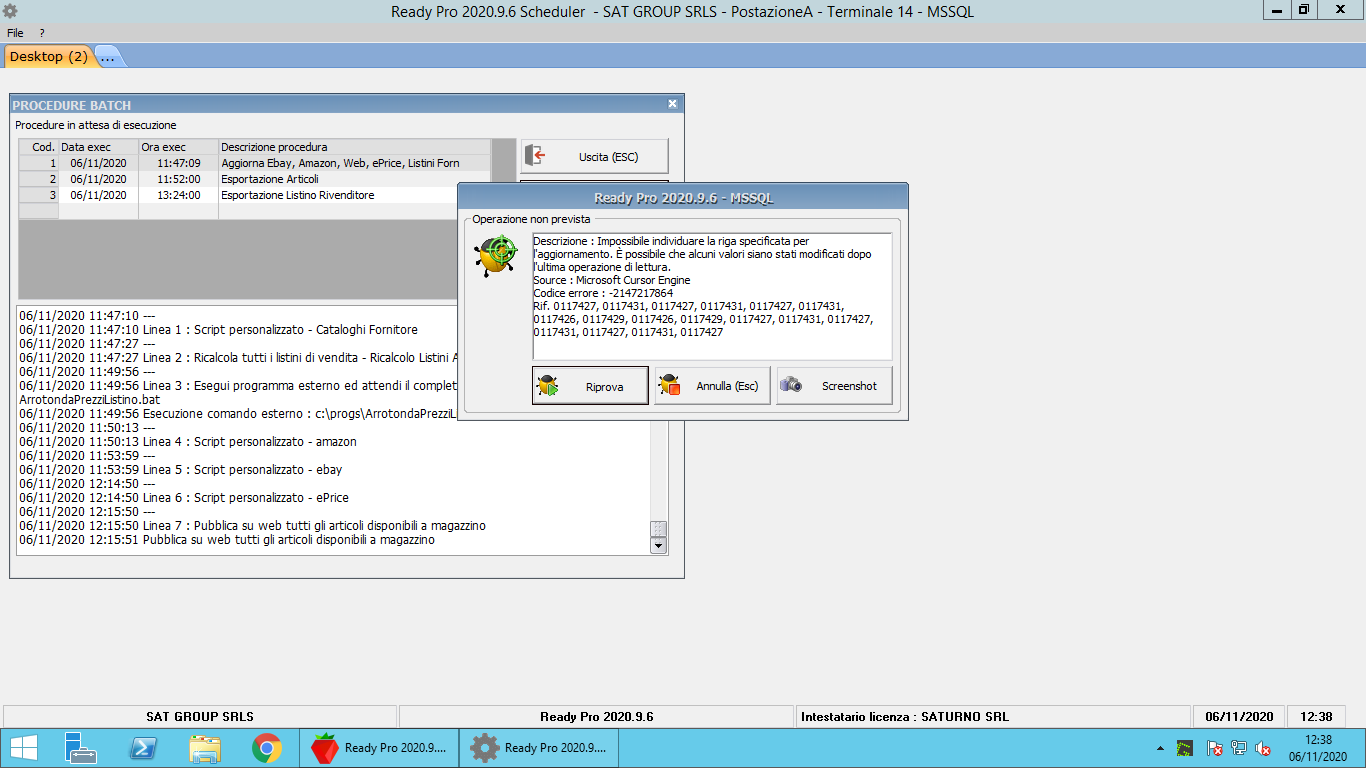Open Action Center flag tray icon
Screen dimensions: 1366x768
[1215, 748]
